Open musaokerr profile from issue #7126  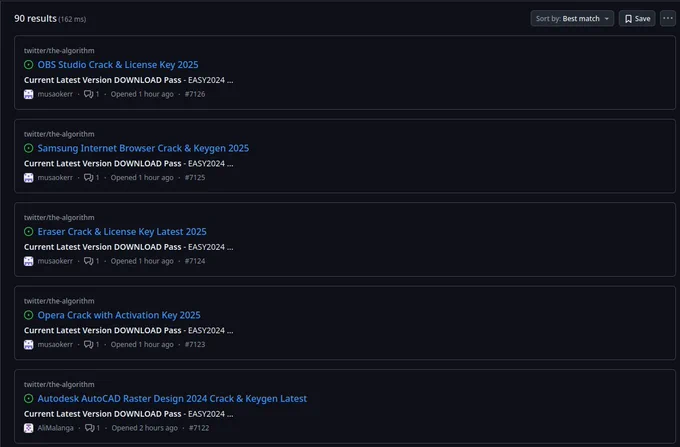[x=55, y=94]
